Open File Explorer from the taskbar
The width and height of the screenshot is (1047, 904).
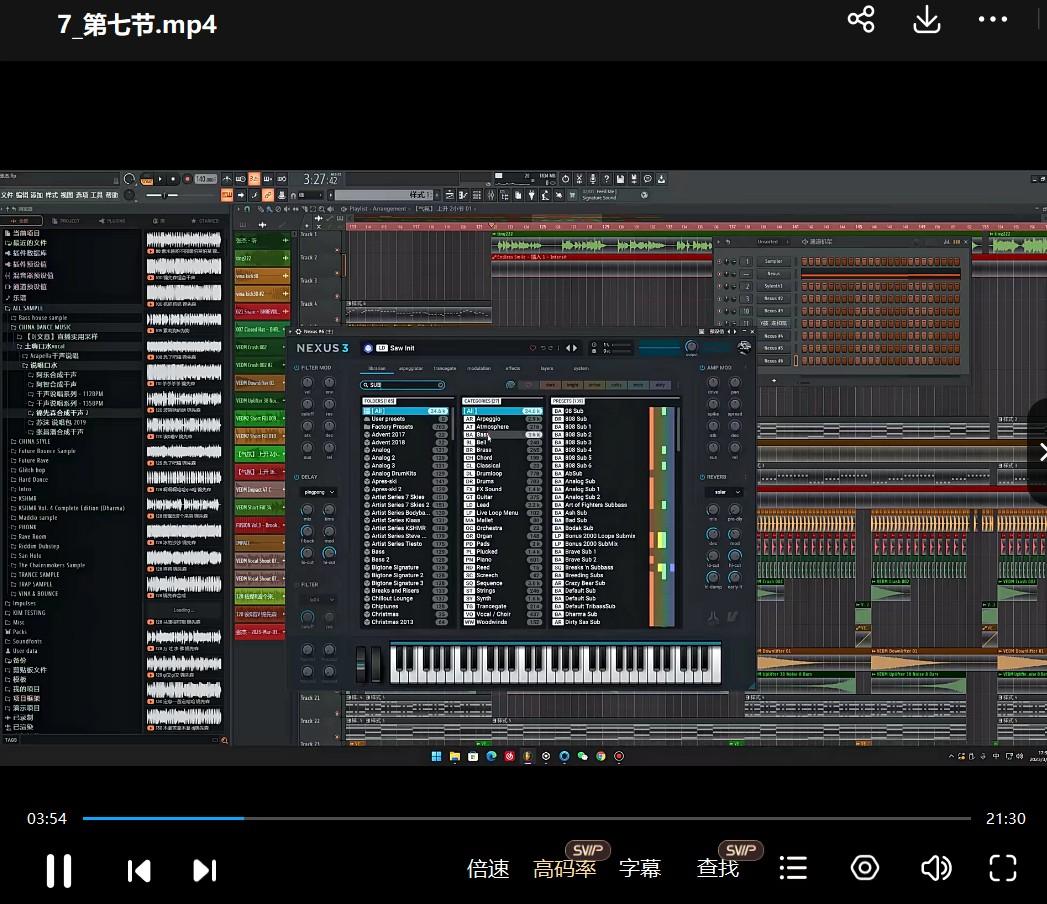tap(455, 756)
